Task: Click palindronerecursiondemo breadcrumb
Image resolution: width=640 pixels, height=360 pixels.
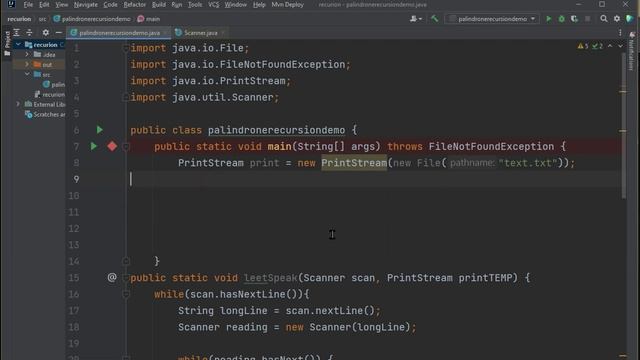Action: [92, 19]
